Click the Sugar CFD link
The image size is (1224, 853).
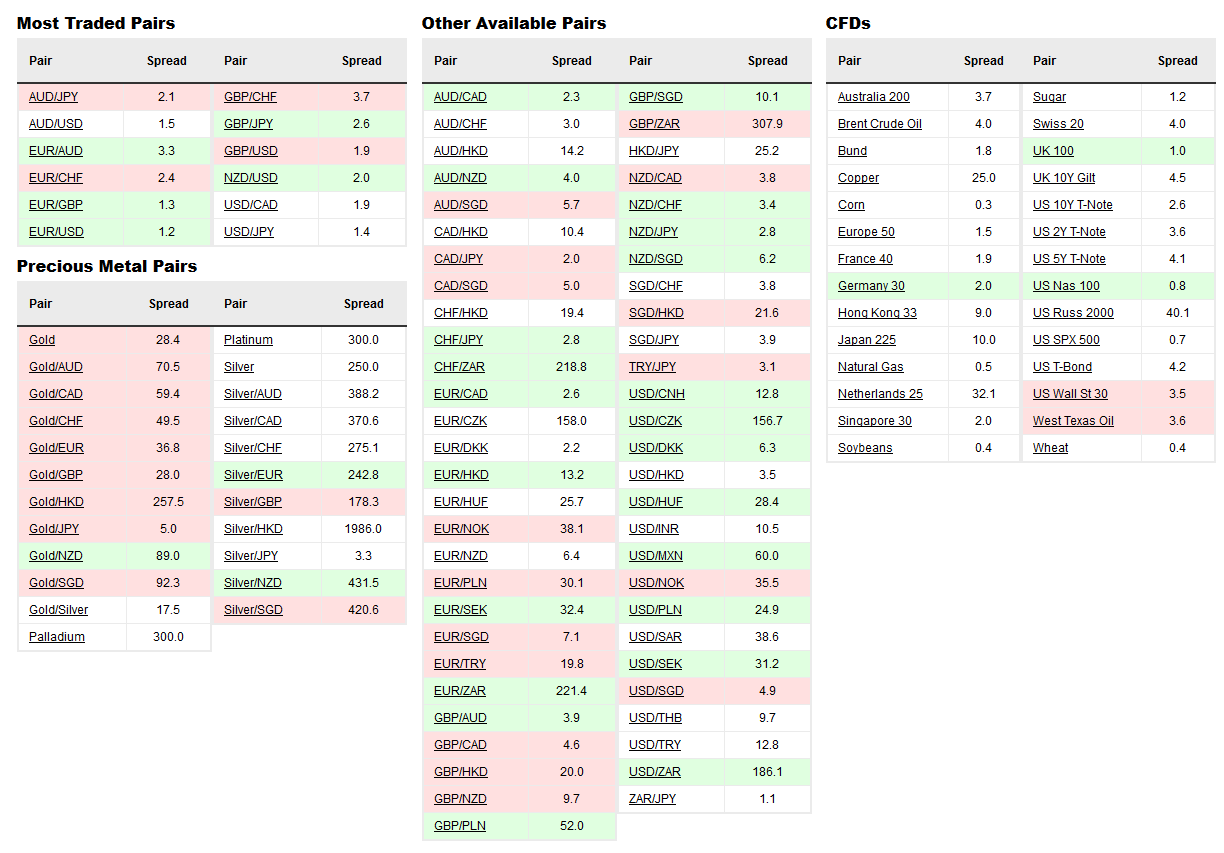coord(1049,97)
